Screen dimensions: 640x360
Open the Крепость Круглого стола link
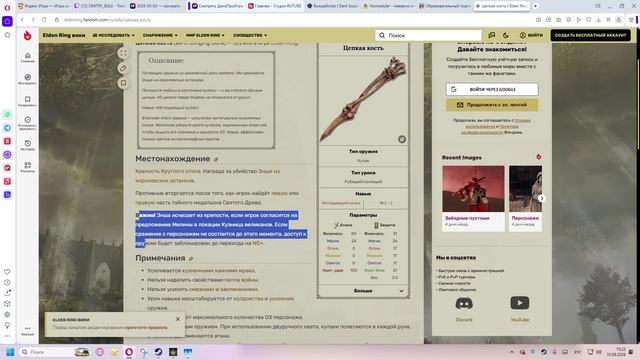tap(168, 171)
